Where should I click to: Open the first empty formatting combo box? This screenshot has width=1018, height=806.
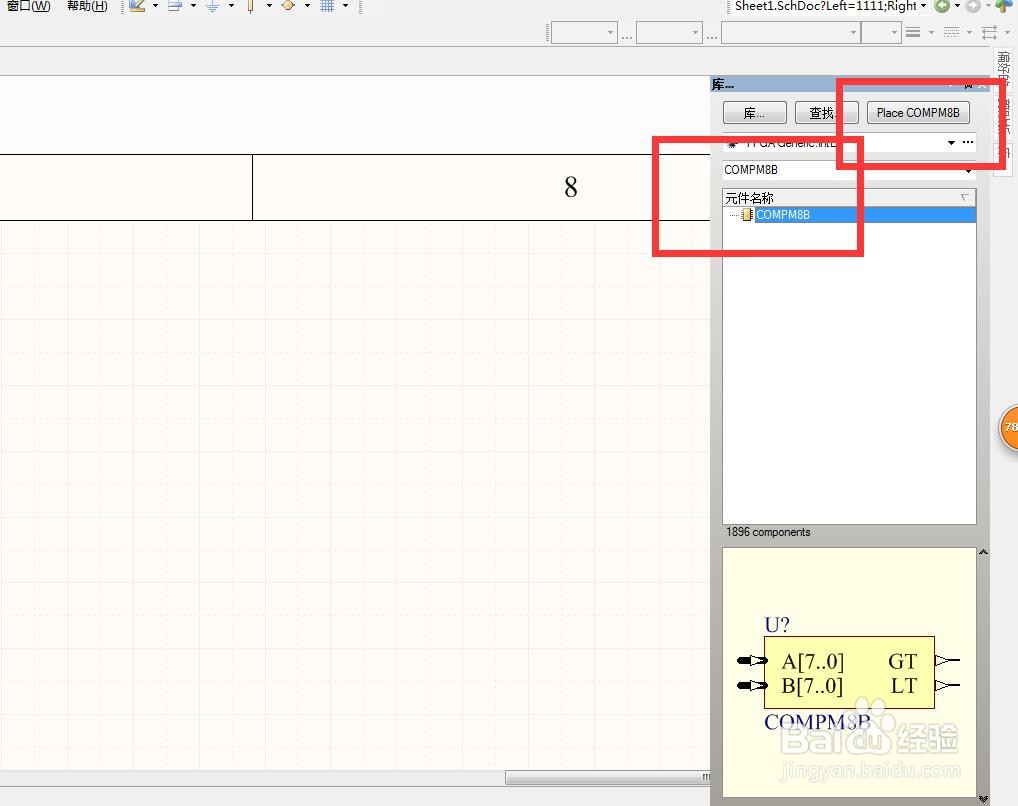pos(584,32)
